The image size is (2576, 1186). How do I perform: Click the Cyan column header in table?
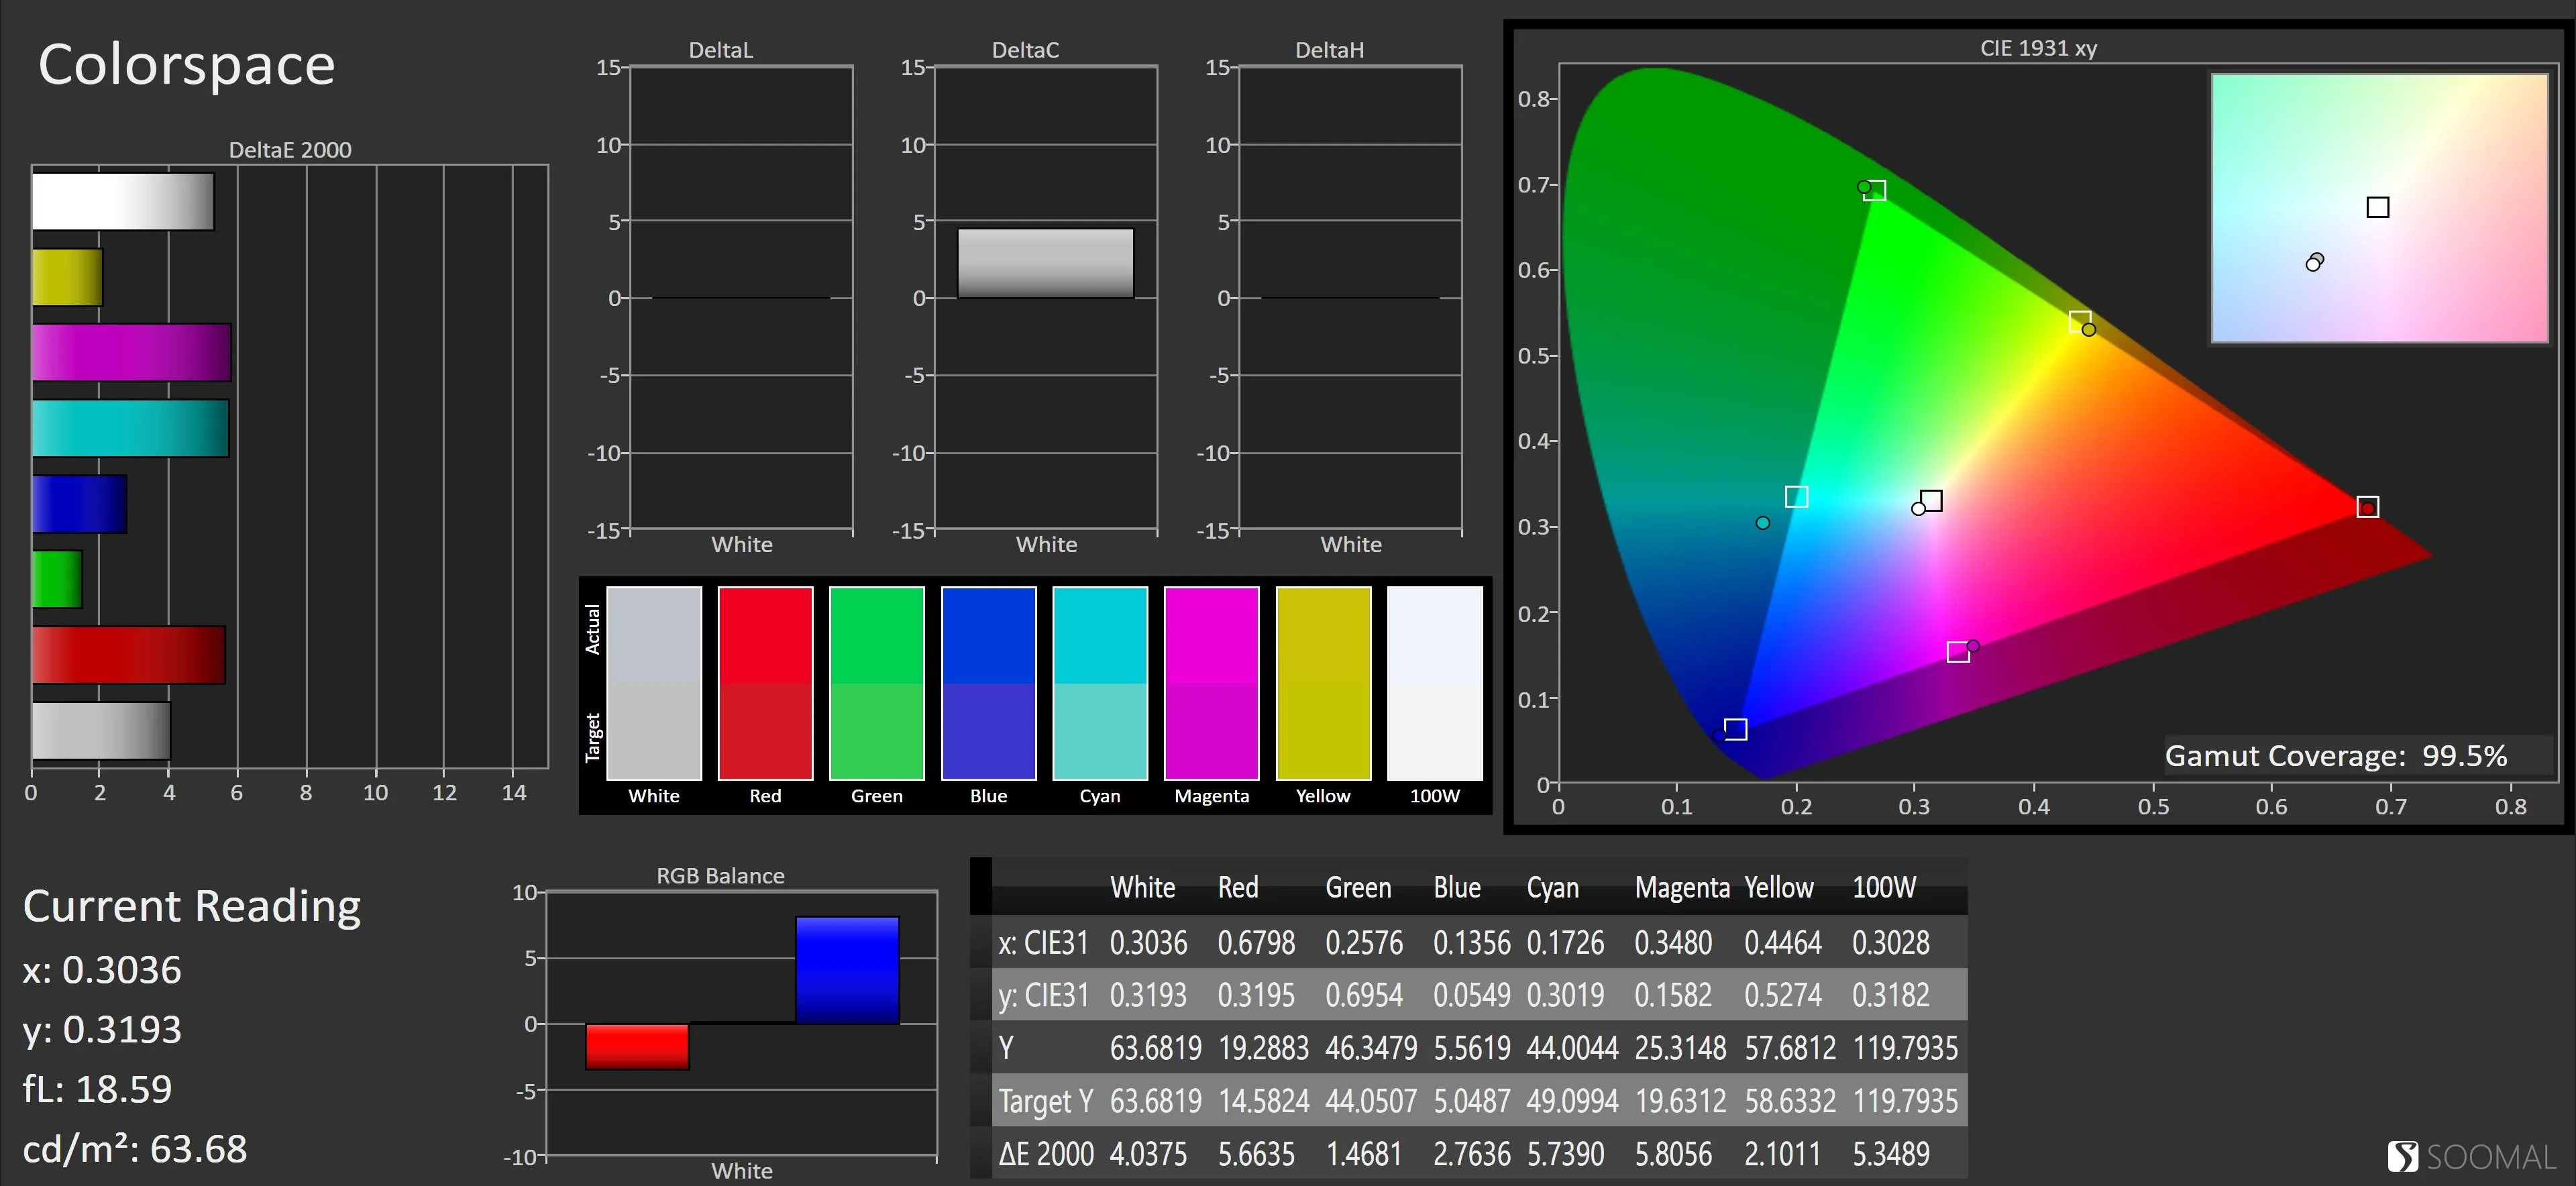tap(1553, 887)
